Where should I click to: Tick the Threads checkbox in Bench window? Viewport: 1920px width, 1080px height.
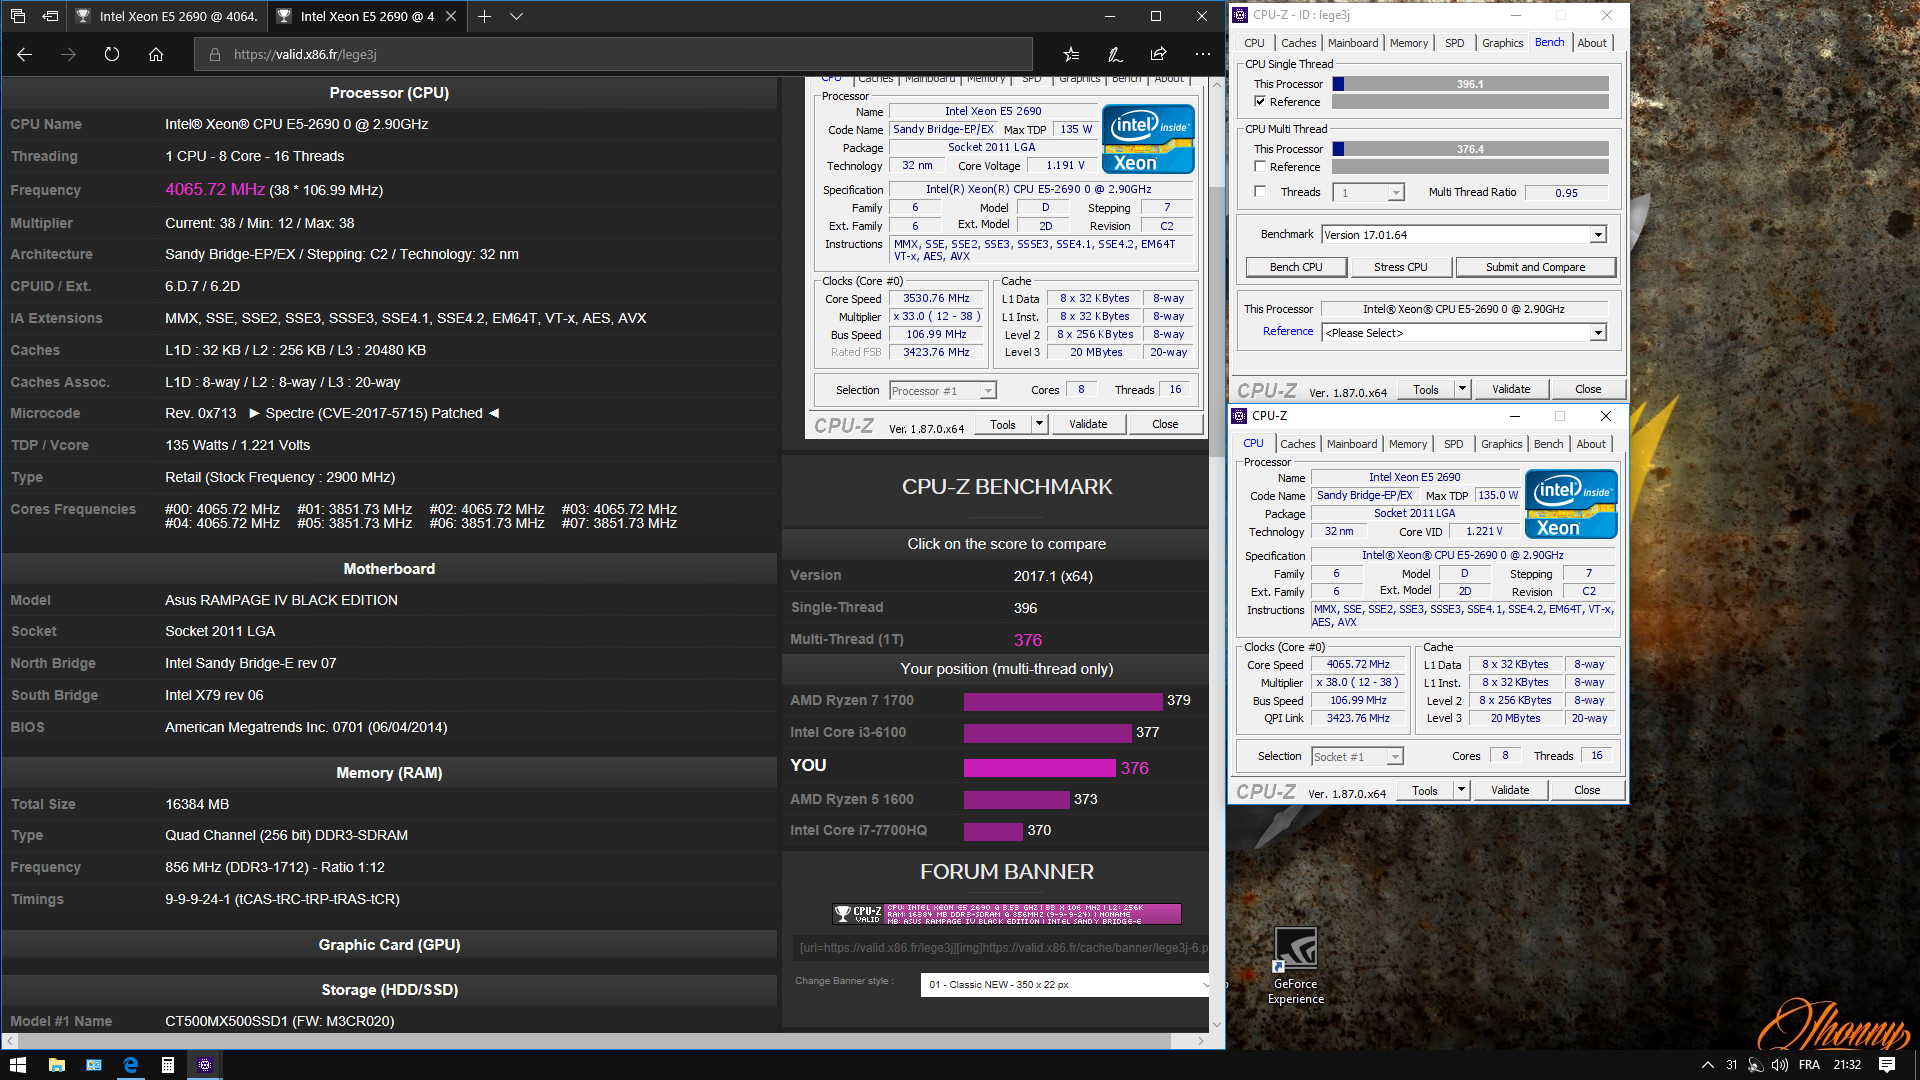pos(1260,192)
